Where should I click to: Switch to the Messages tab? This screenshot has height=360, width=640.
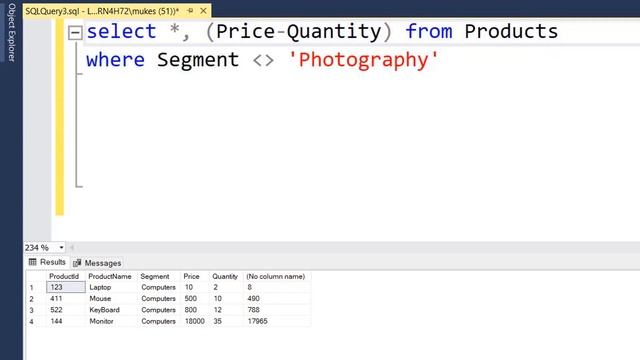[97, 263]
